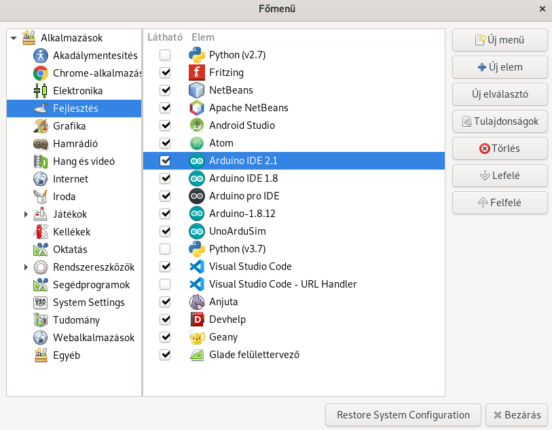Uncheck the Atom visibility checkbox
Image resolution: width=552 pixels, height=430 pixels.
pyautogui.click(x=165, y=143)
